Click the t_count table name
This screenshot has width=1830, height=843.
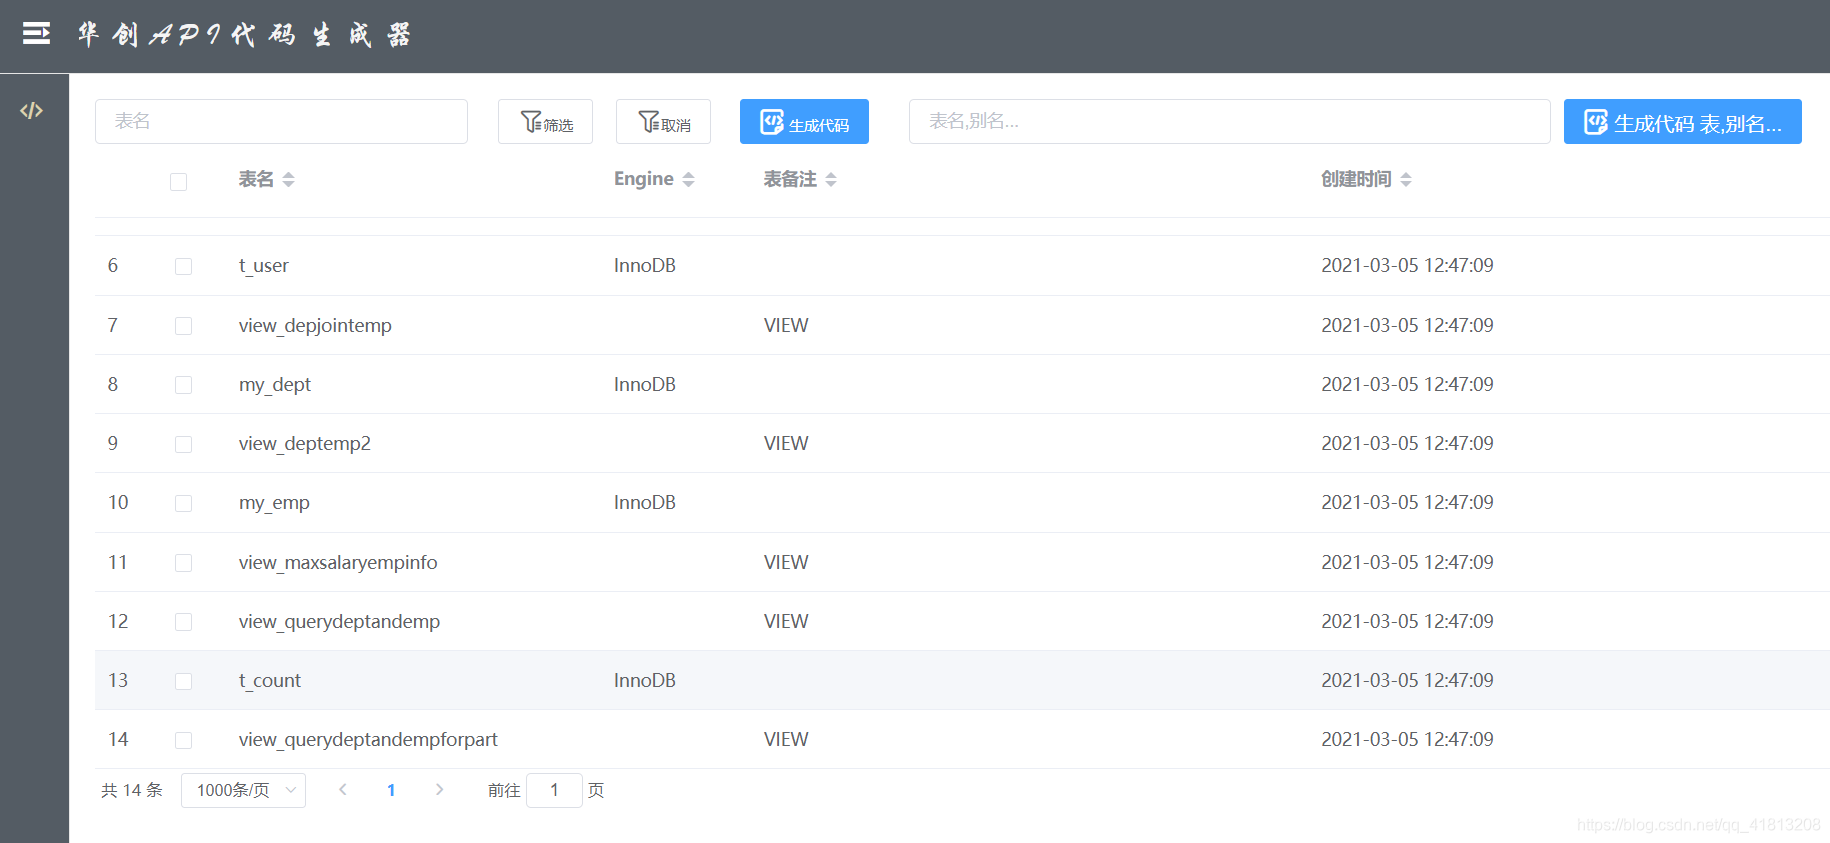coord(270,680)
